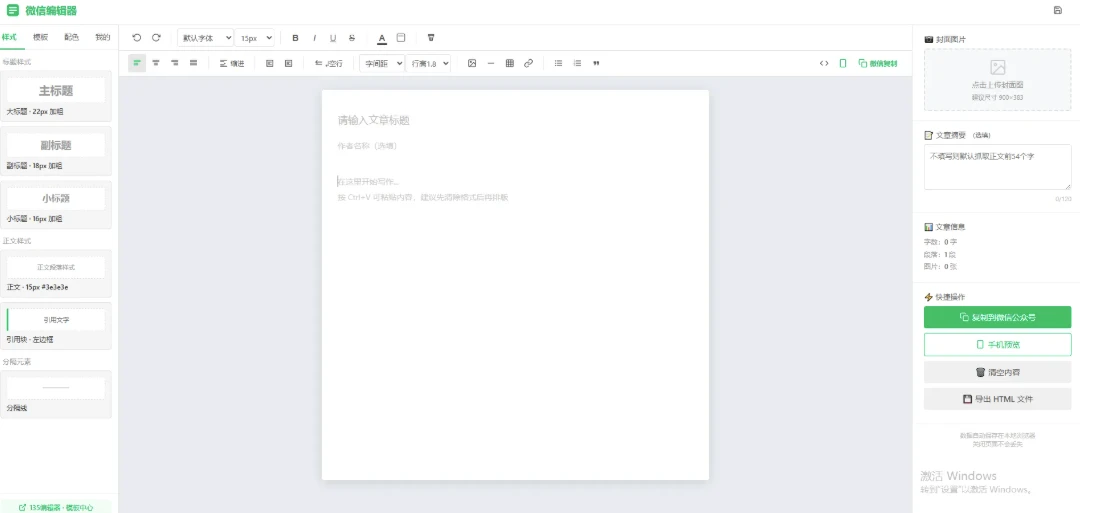Select right text alignment
This screenshot has height=513, width=1093.
click(x=175, y=63)
